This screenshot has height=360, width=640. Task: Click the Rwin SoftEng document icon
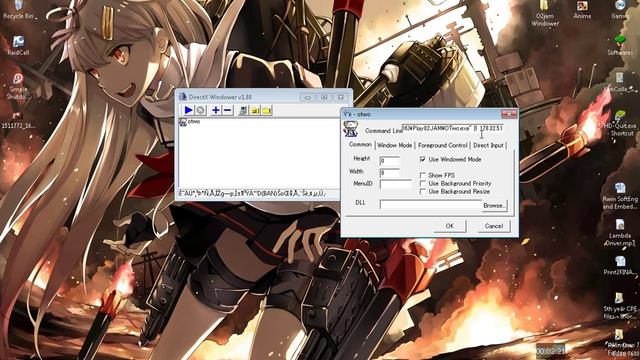tap(620, 196)
